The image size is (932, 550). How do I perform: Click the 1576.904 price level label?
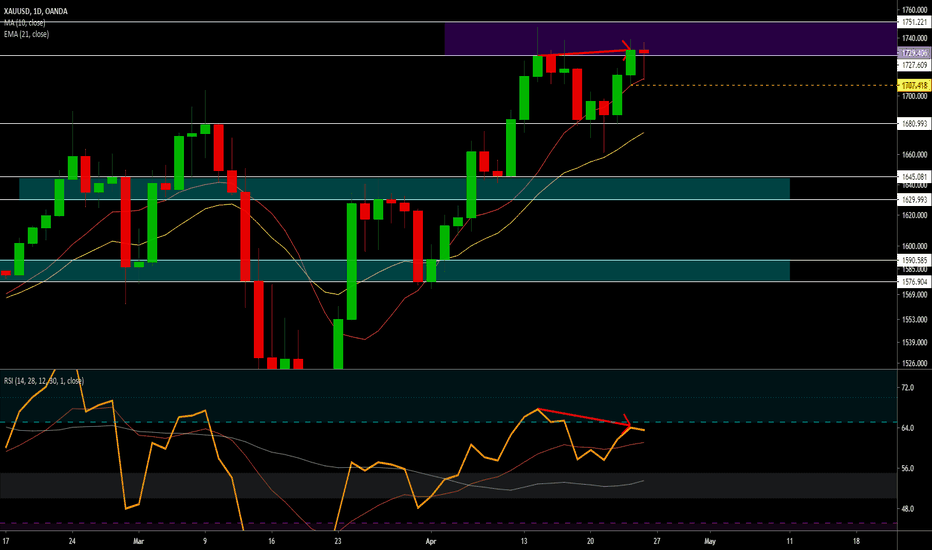(x=914, y=282)
